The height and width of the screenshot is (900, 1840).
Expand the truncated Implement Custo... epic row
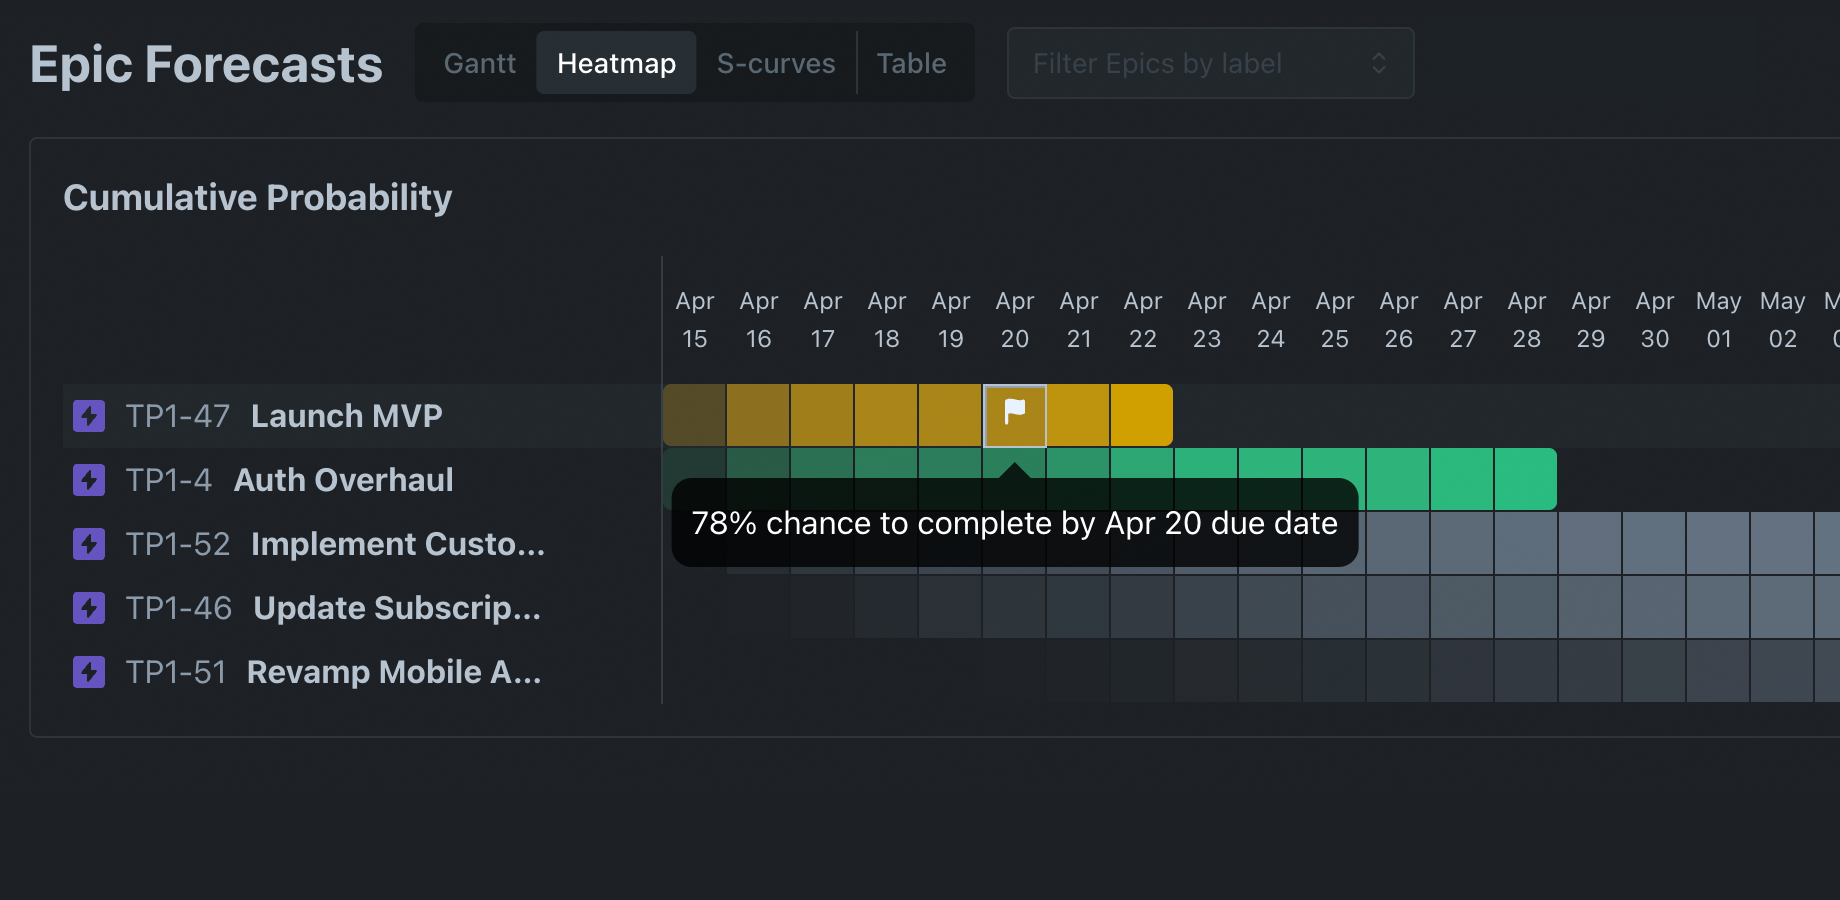coord(398,543)
